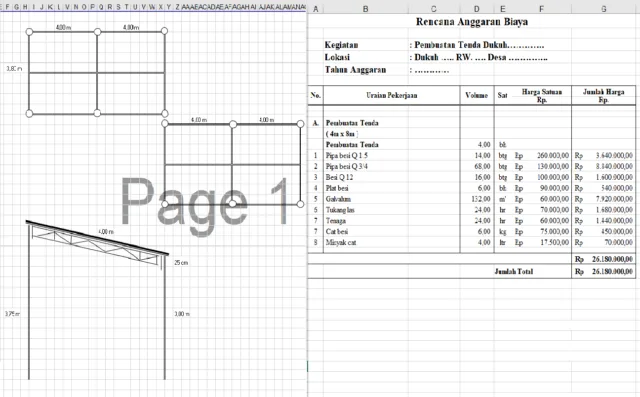Click the title 'Rencana Anggaran Biaya'

[471, 22]
